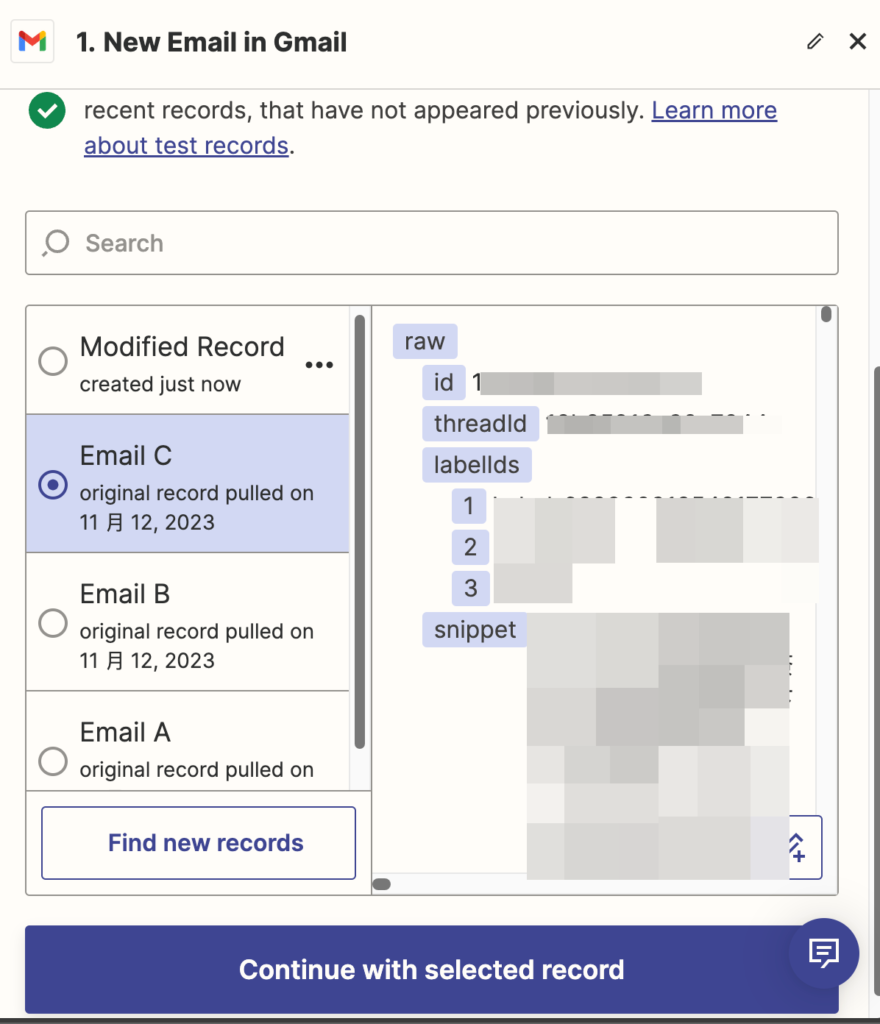
Task: Click the 'raw' field tag
Action: [425, 342]
